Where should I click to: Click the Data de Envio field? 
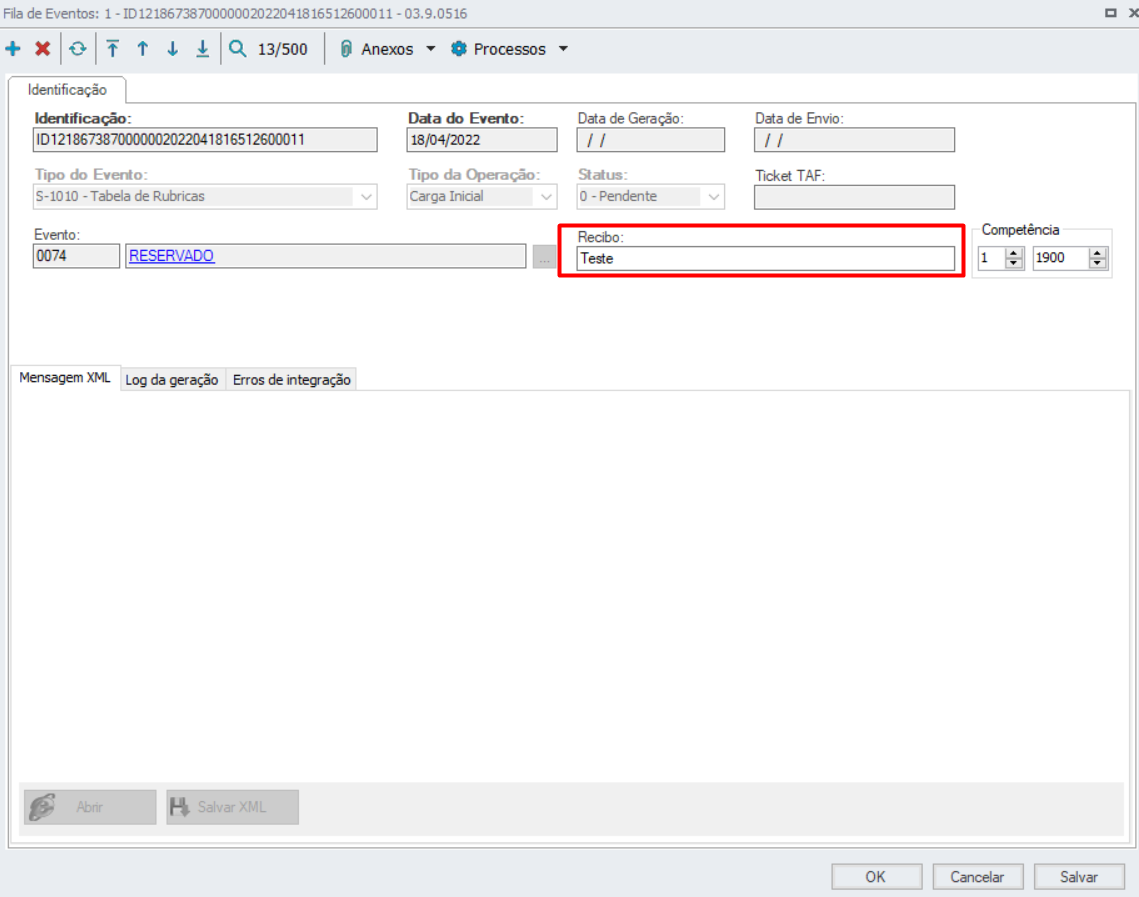854,139
